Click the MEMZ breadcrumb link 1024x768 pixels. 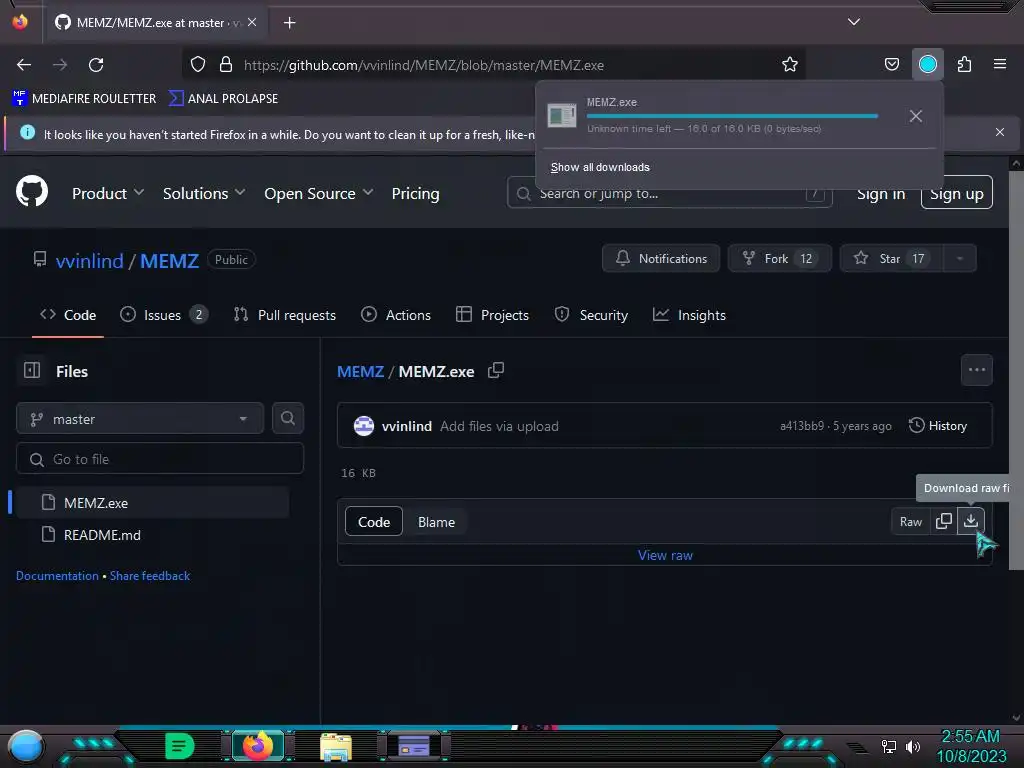point(360,372)
